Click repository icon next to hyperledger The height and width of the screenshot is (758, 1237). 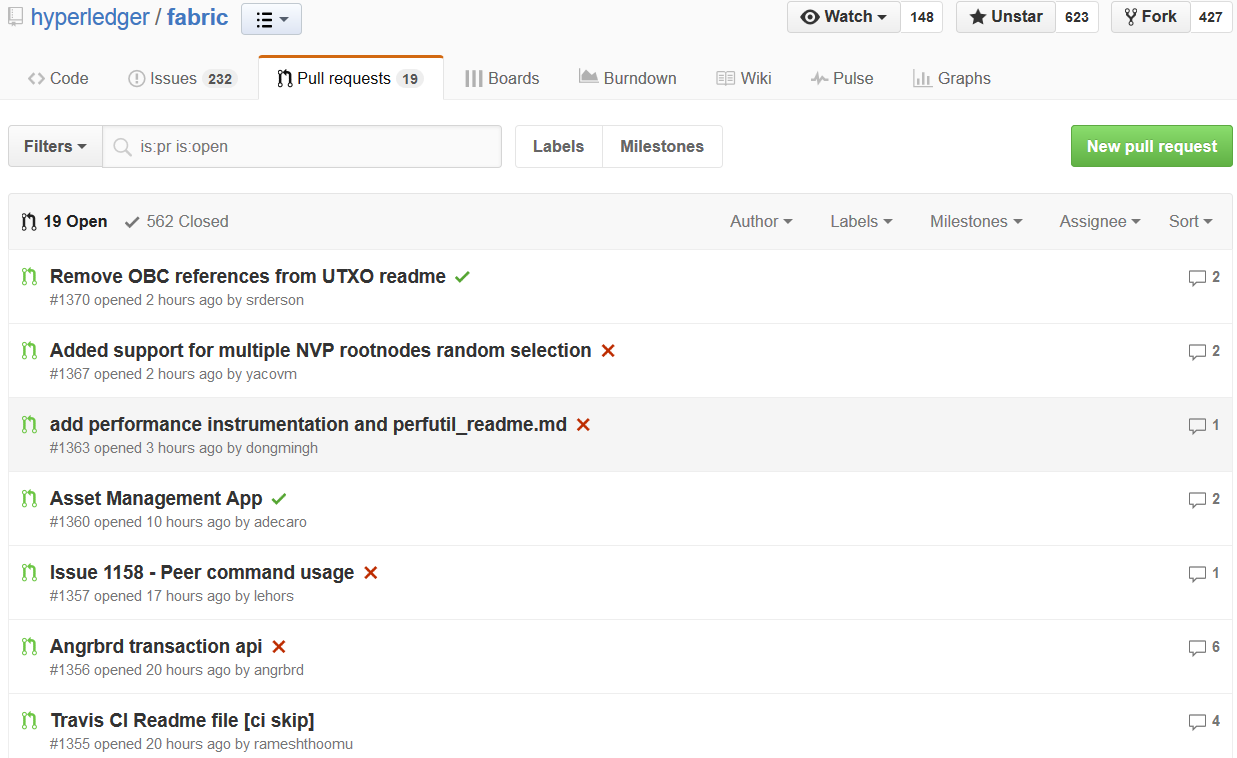15,17
